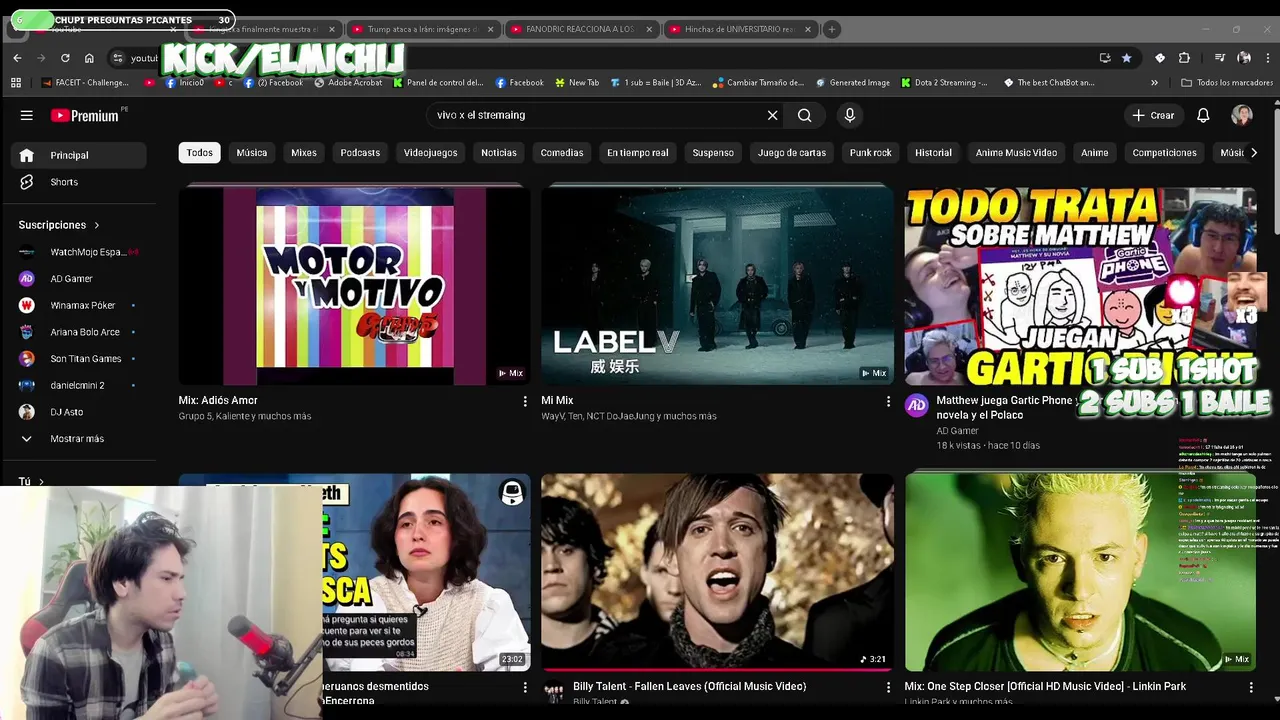This screenshot has height=720, width=1280.
Task: Select the Comedias filter chip
Action: tap(562, 153)
